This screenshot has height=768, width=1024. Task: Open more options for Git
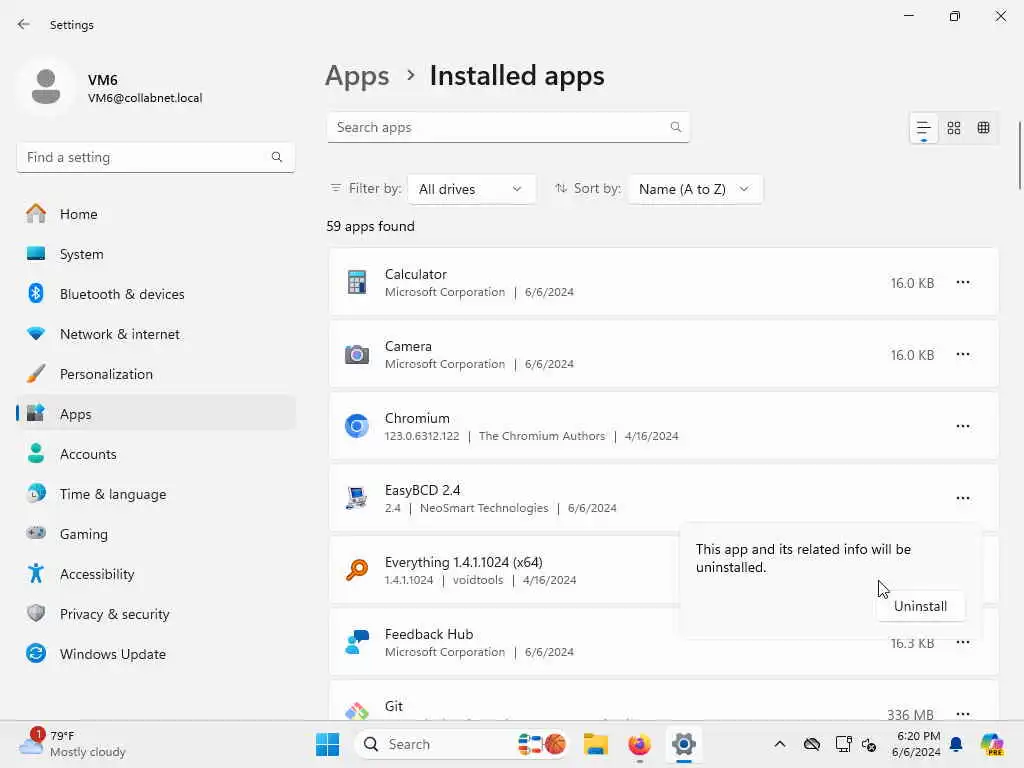pos(963,713)
